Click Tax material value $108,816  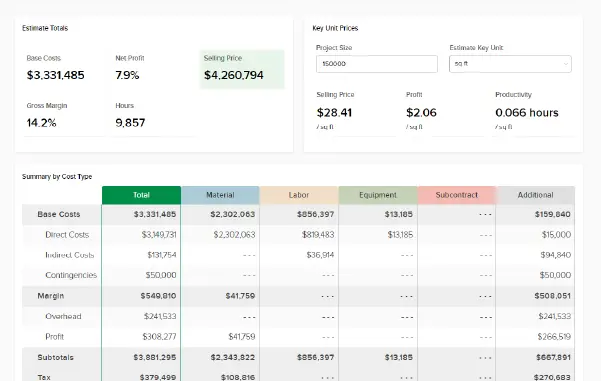pyautogui.click(x=238, y=377)
